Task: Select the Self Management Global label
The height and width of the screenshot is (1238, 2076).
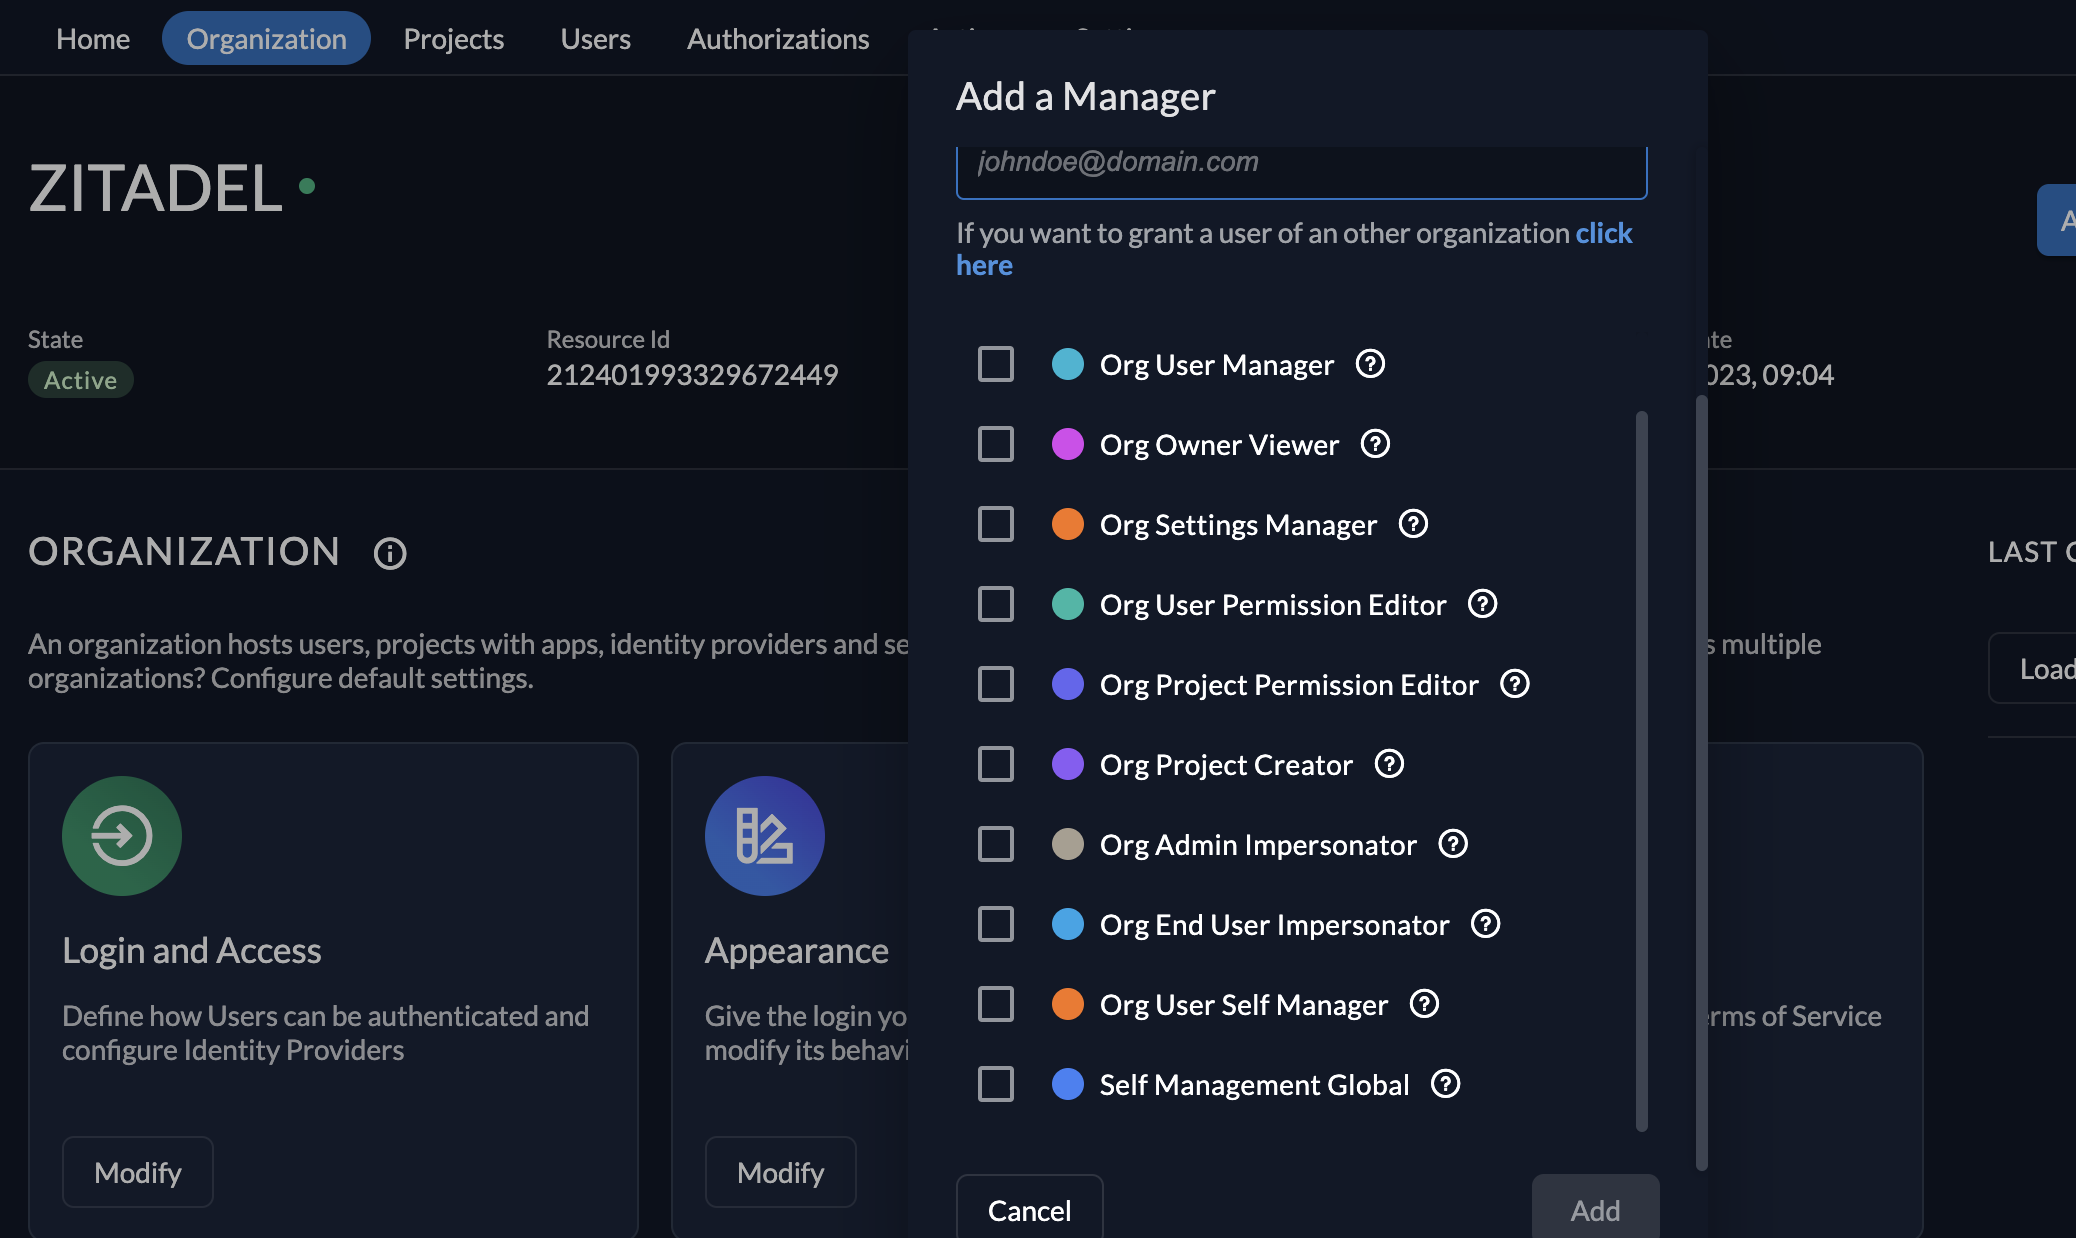Action: click(1254, 1084)
